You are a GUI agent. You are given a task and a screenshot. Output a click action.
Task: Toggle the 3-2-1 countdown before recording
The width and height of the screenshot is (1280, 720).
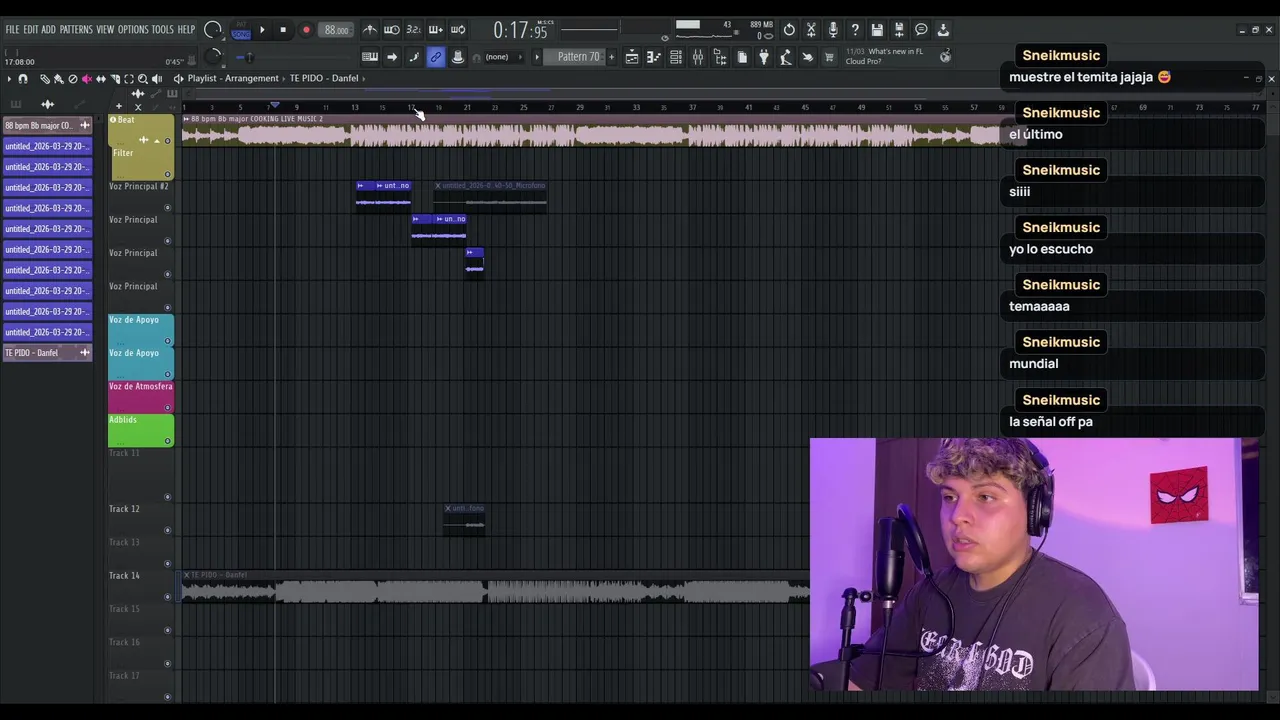[414, 30]
